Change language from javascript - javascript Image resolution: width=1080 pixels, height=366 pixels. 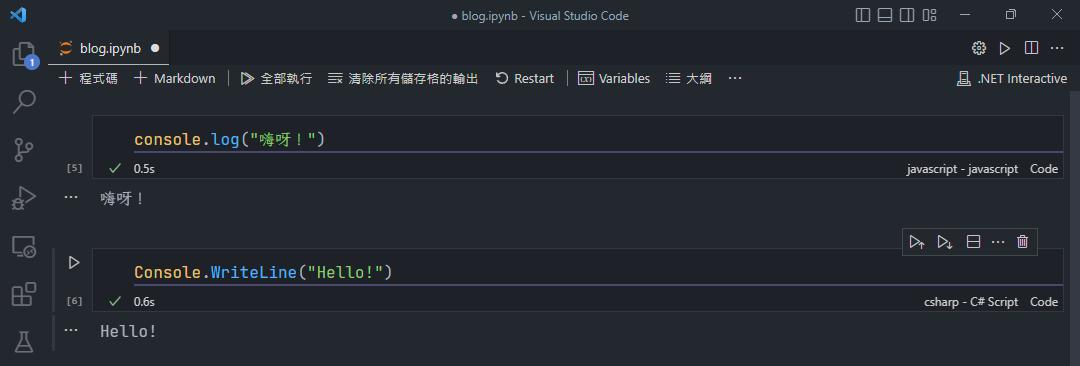tap(962, 169)
